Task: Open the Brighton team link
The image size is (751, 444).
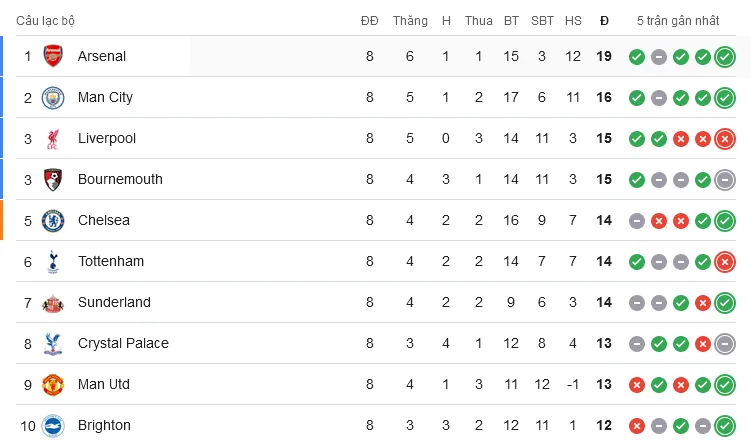Action: [104, 425]
